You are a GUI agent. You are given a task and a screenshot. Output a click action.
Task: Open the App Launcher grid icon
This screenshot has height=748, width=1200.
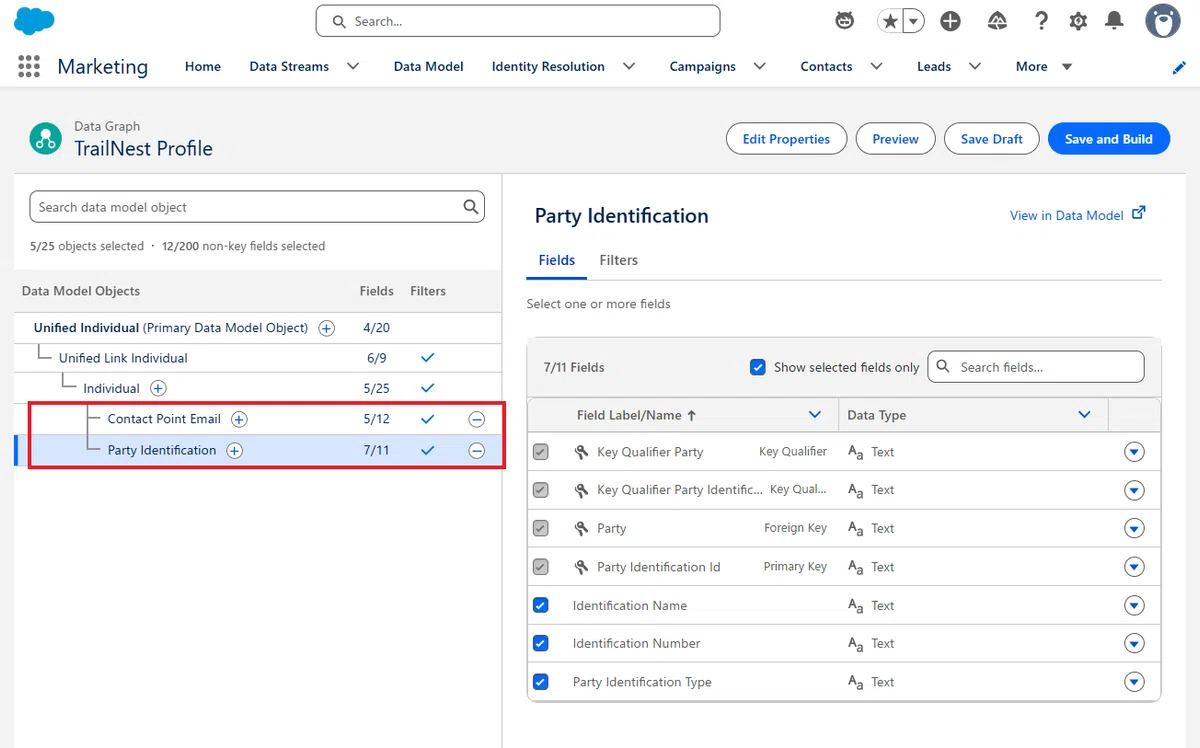(29, 66)
